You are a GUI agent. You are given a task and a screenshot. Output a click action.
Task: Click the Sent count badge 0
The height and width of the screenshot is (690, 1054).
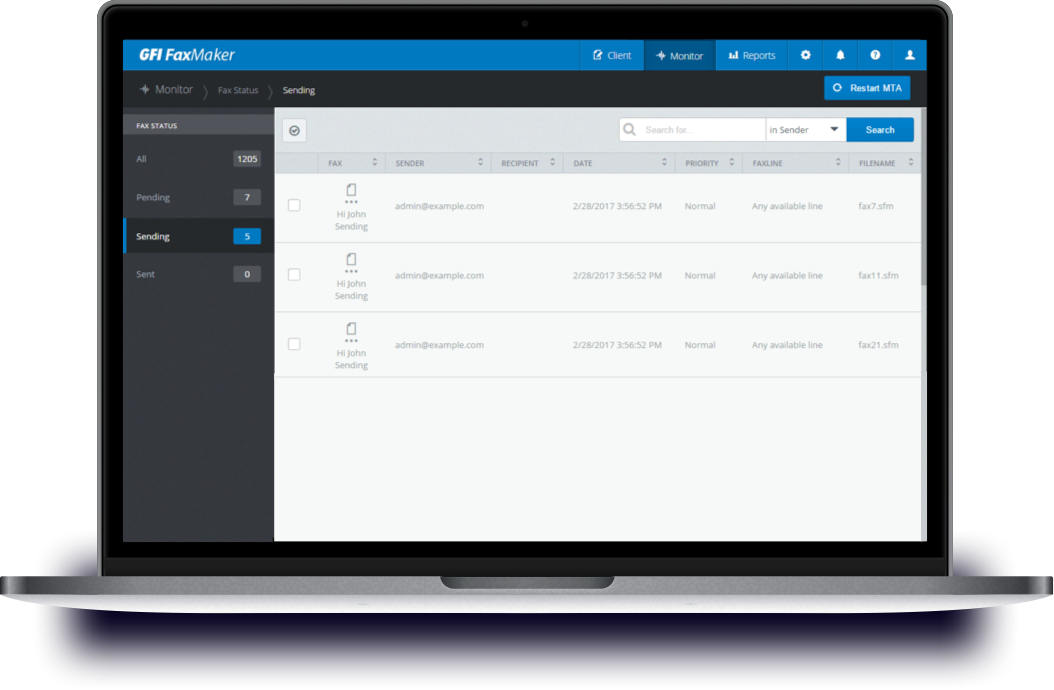tap(247, 274)
